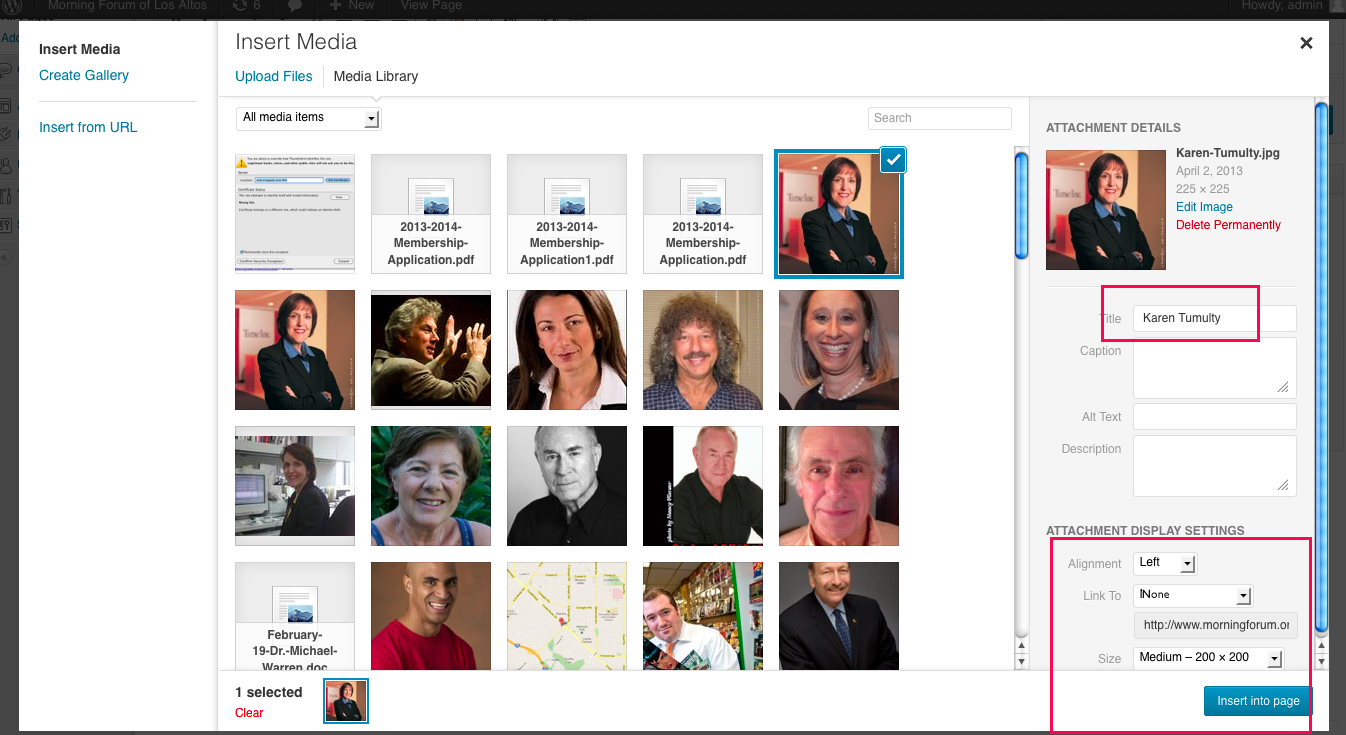Open the Link To dropdown

pyautogui.click(x=1193, y=595)
